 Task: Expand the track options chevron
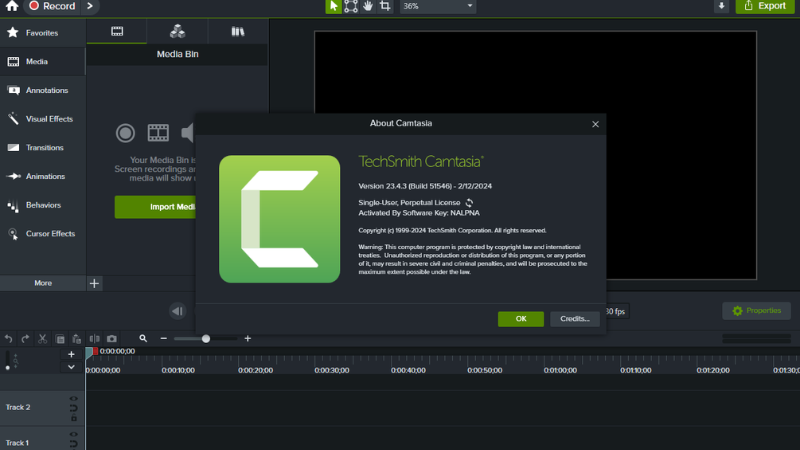click(71, 367)
